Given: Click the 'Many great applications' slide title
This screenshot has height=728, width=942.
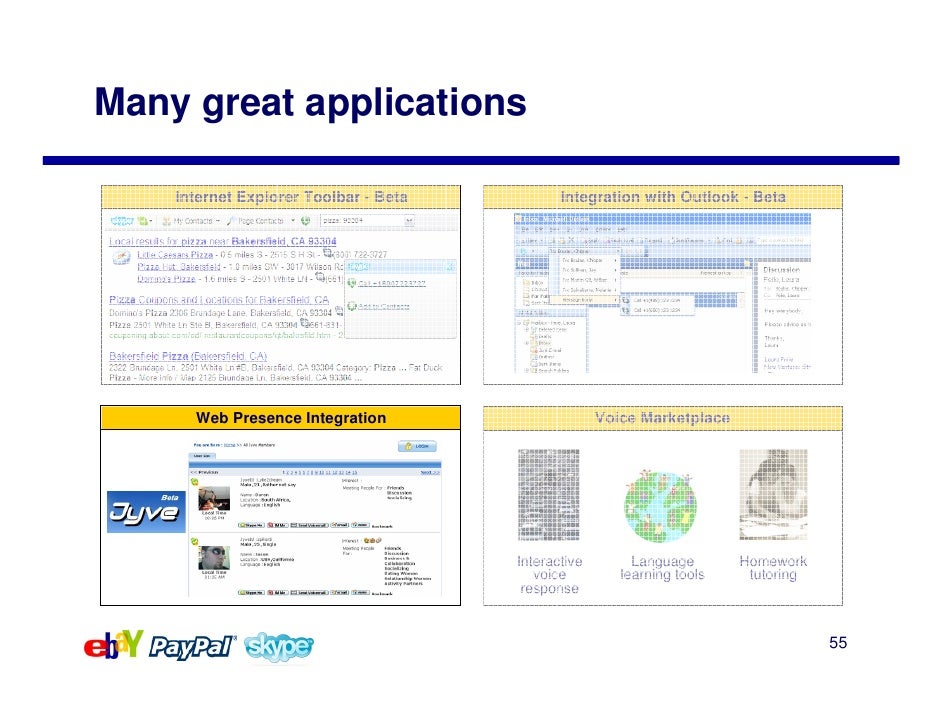Looking at the screenshot, I should pos(311,102).
